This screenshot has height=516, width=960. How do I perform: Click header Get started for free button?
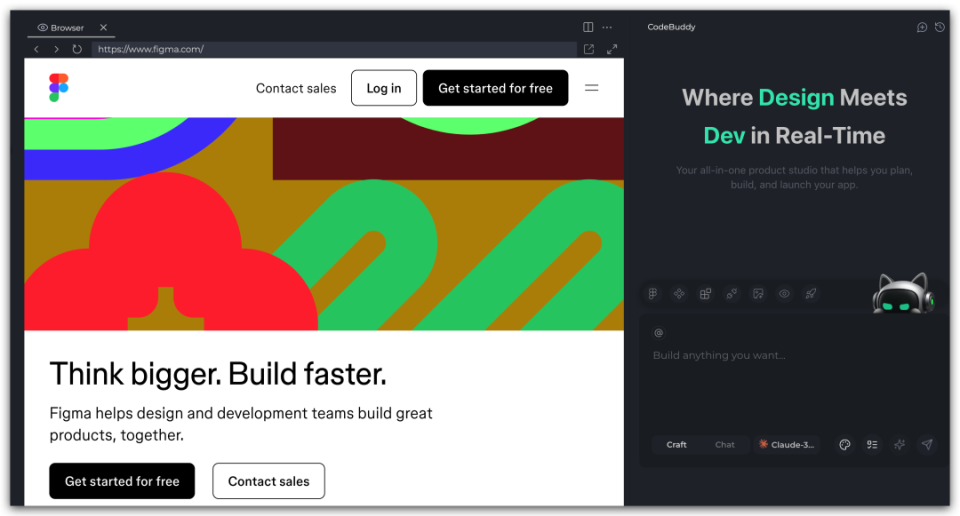tap(495, 88)
